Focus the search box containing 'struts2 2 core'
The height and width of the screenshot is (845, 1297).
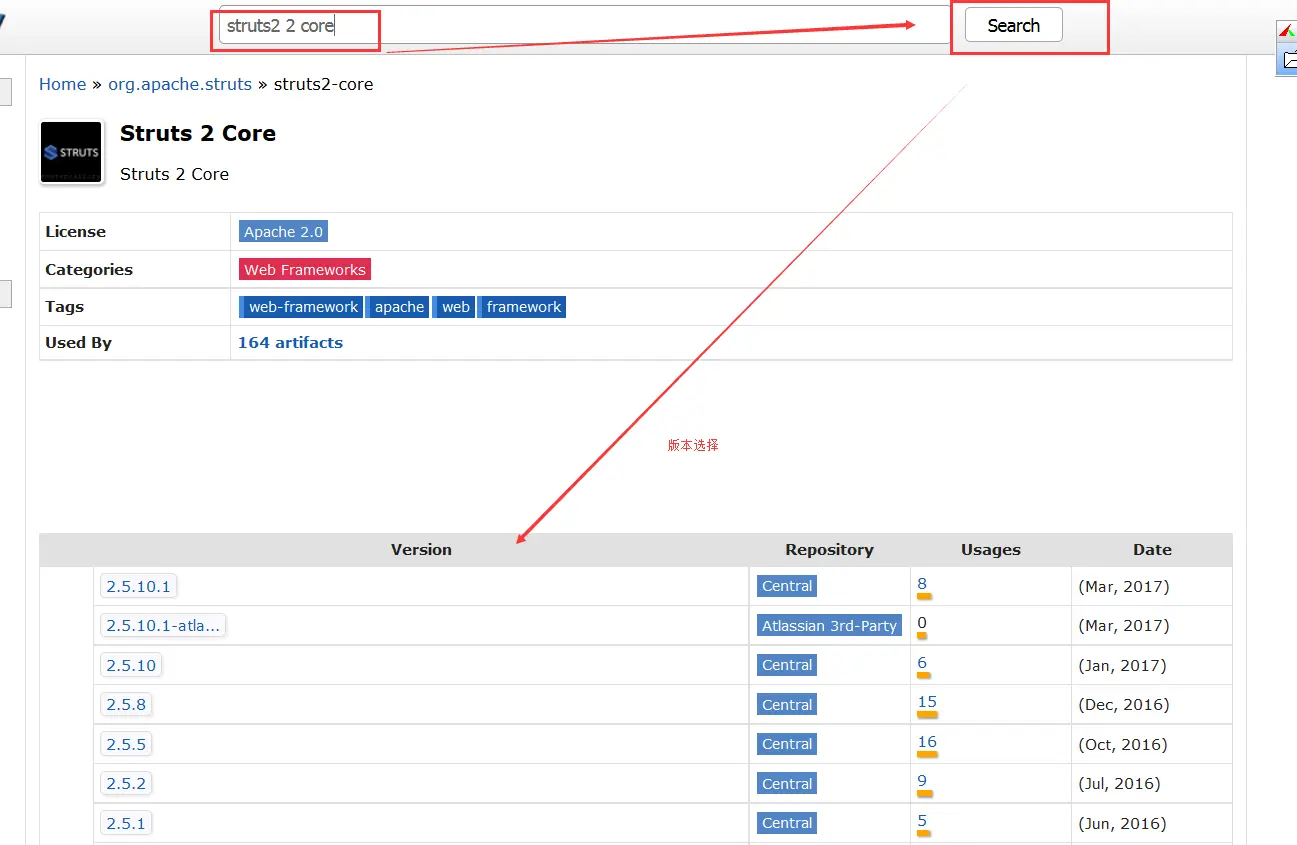583,26
